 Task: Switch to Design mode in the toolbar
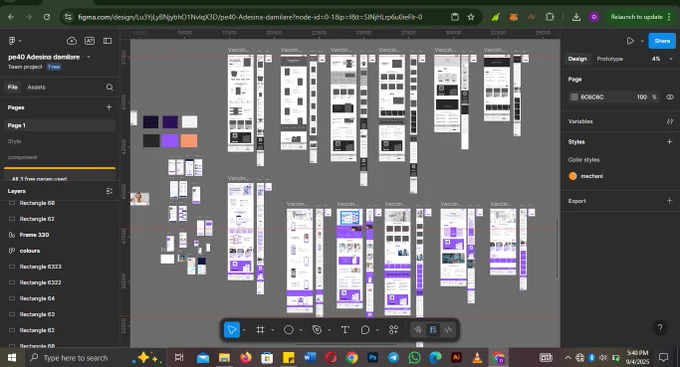pyautogui.click(x=433, y=330)
